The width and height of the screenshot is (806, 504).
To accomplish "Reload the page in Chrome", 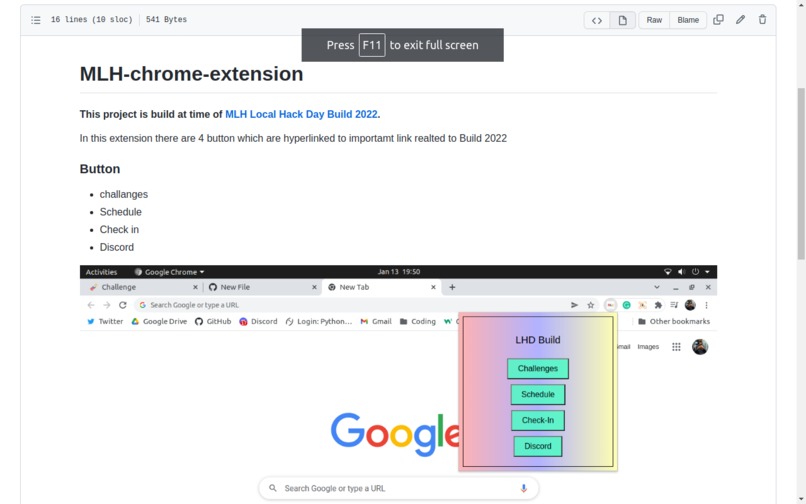I will 123,305.
